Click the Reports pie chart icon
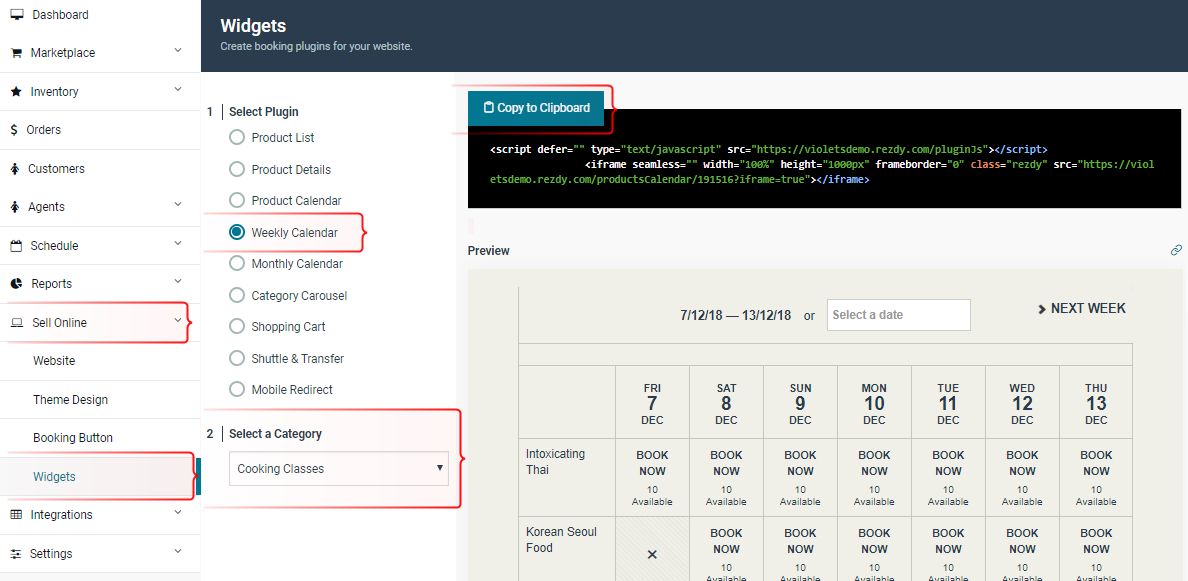The width and height of the screenshot is (1188, 581). (16, 284)
